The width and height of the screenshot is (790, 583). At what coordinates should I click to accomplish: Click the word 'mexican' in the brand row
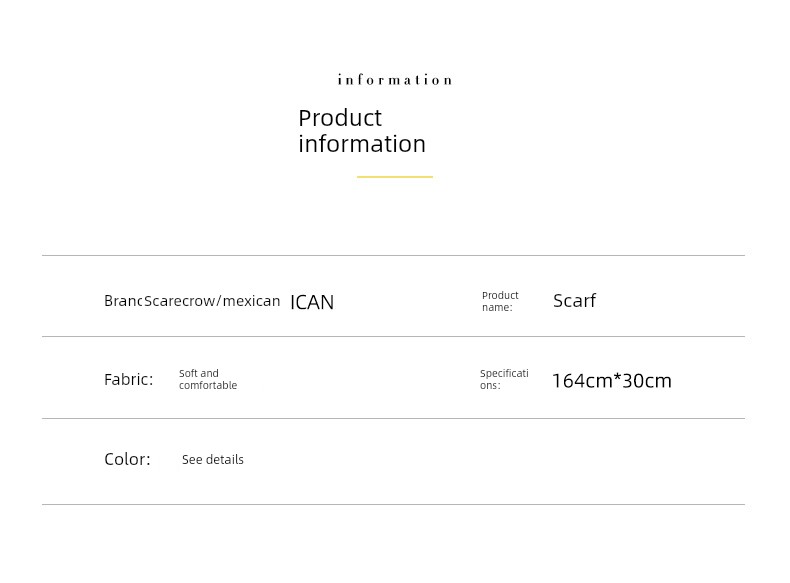pos(251,301)
